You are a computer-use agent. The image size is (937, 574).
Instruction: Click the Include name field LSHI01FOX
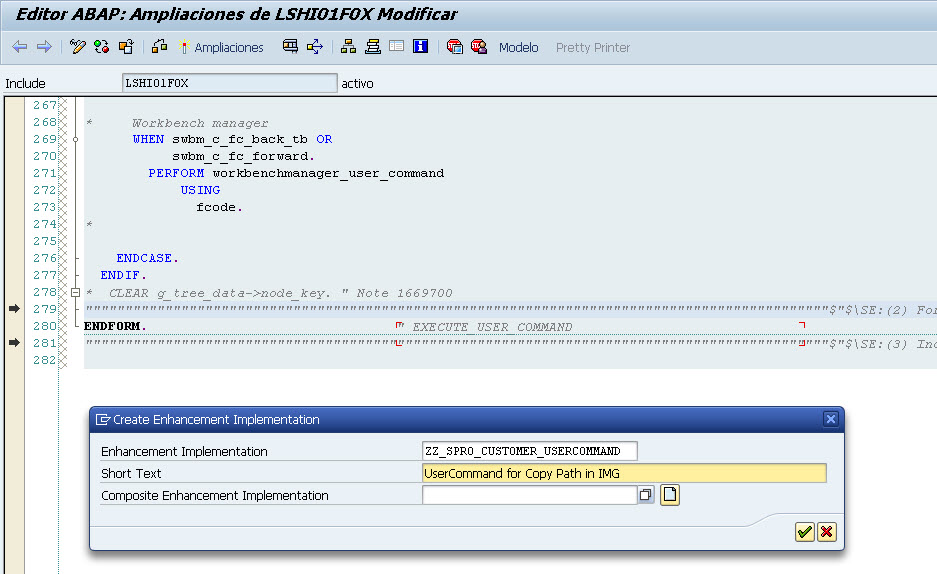click(229, 83)
